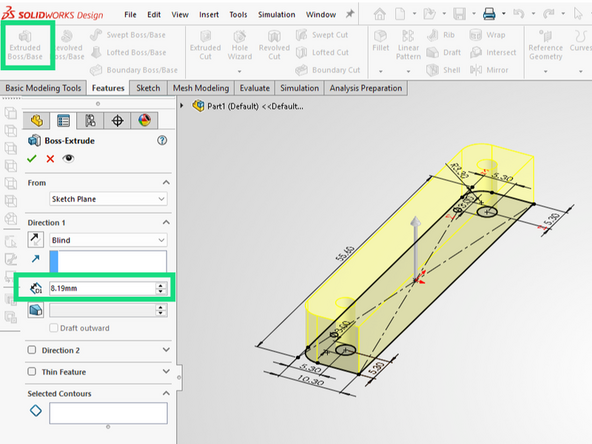Viewport: 592px width, 444px height.
Task: Enable the Thin Feature checkbox
Action: point(32,372)
